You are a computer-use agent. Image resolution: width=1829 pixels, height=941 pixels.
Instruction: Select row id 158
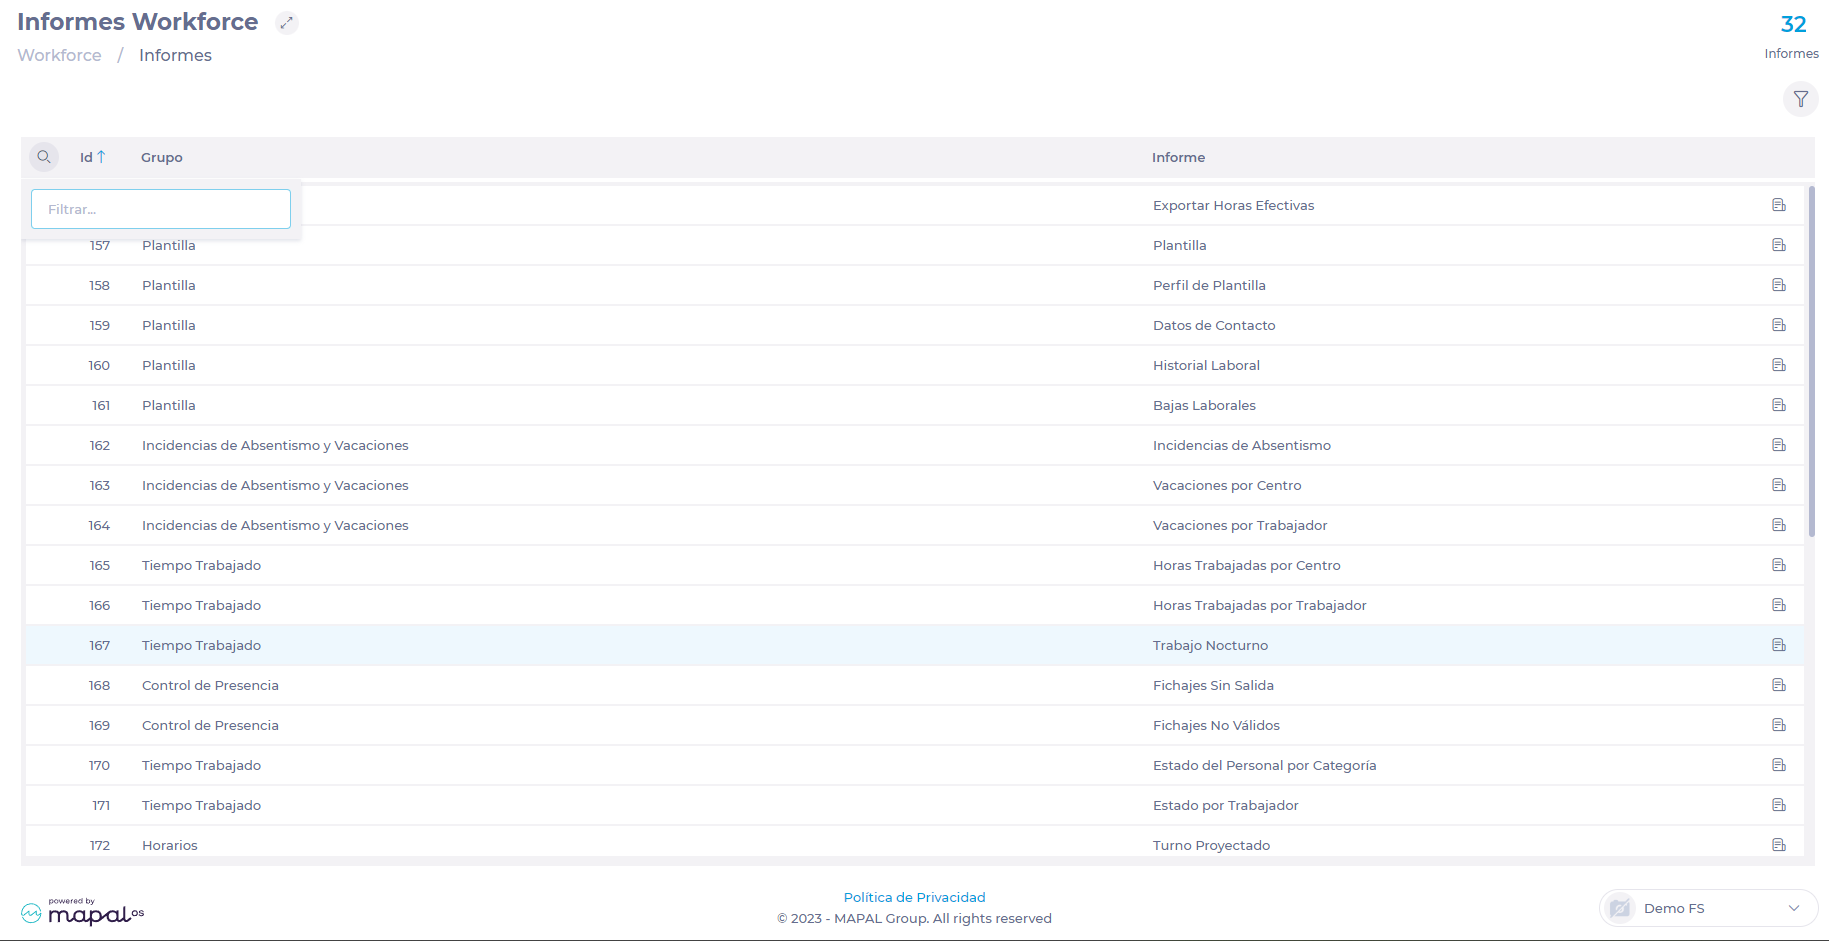[100, 285]
